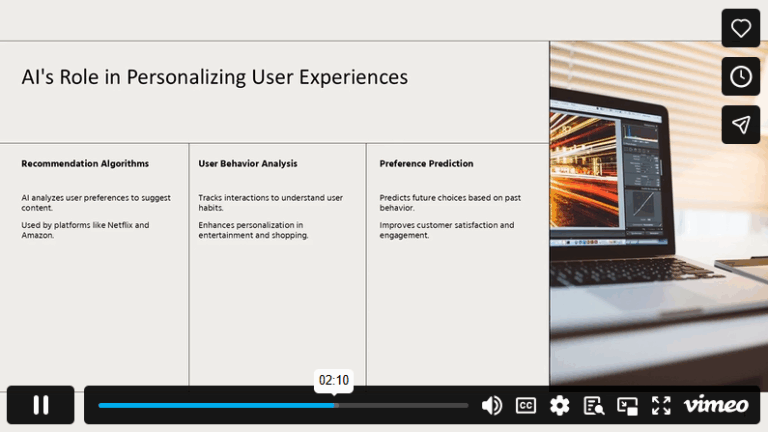Enter fullscreen mode

661,405
